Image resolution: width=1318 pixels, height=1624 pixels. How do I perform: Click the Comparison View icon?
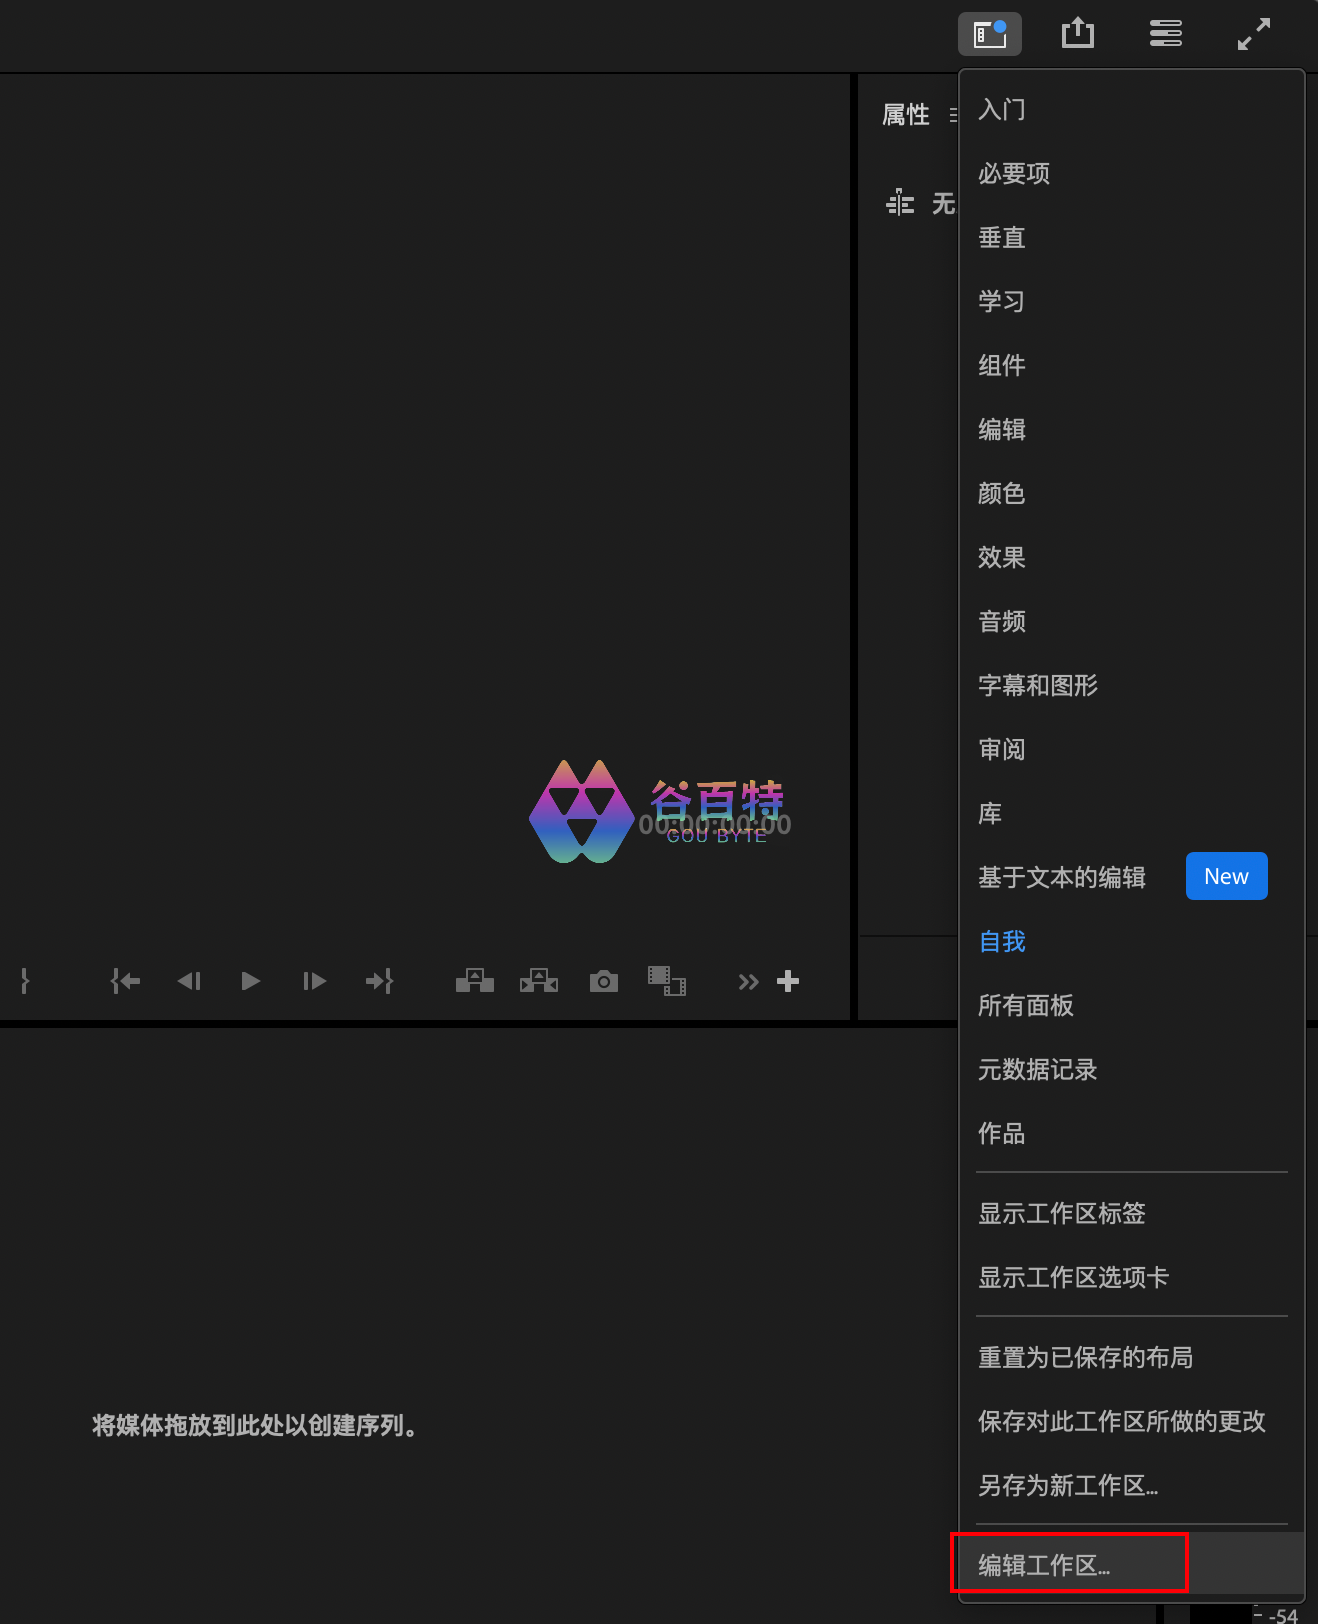pos(666,981)
